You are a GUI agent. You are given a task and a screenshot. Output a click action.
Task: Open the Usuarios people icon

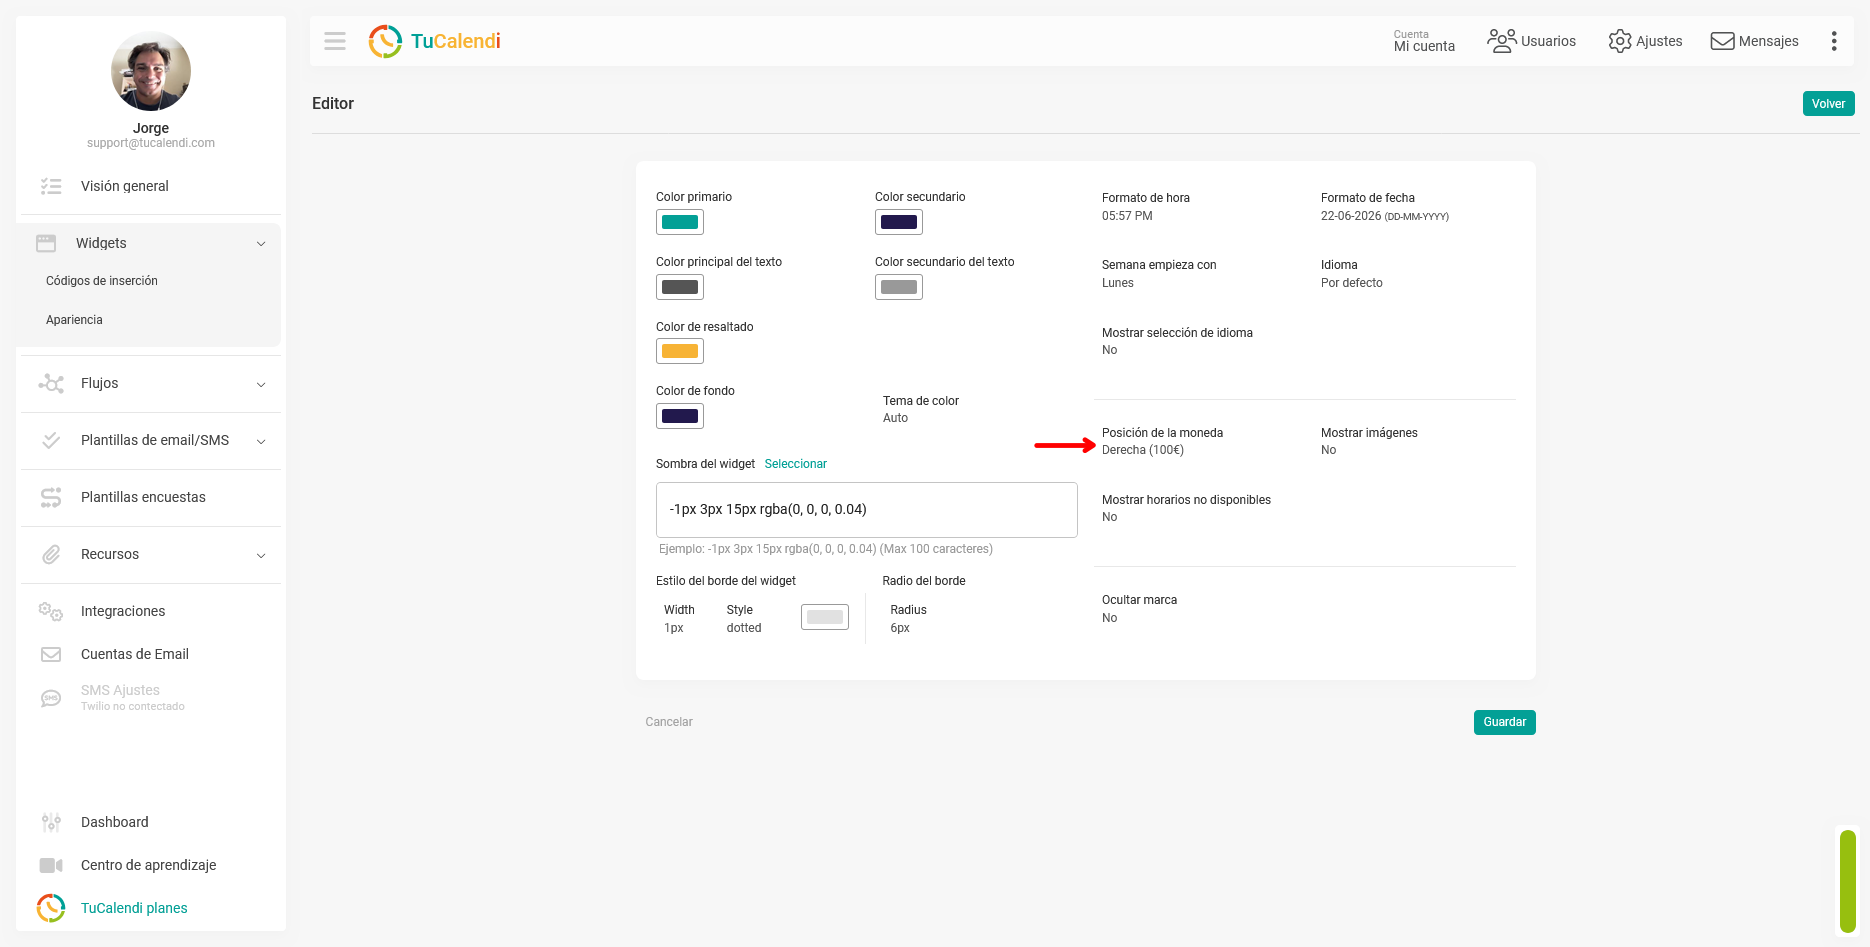click(x=1501, y=41)
